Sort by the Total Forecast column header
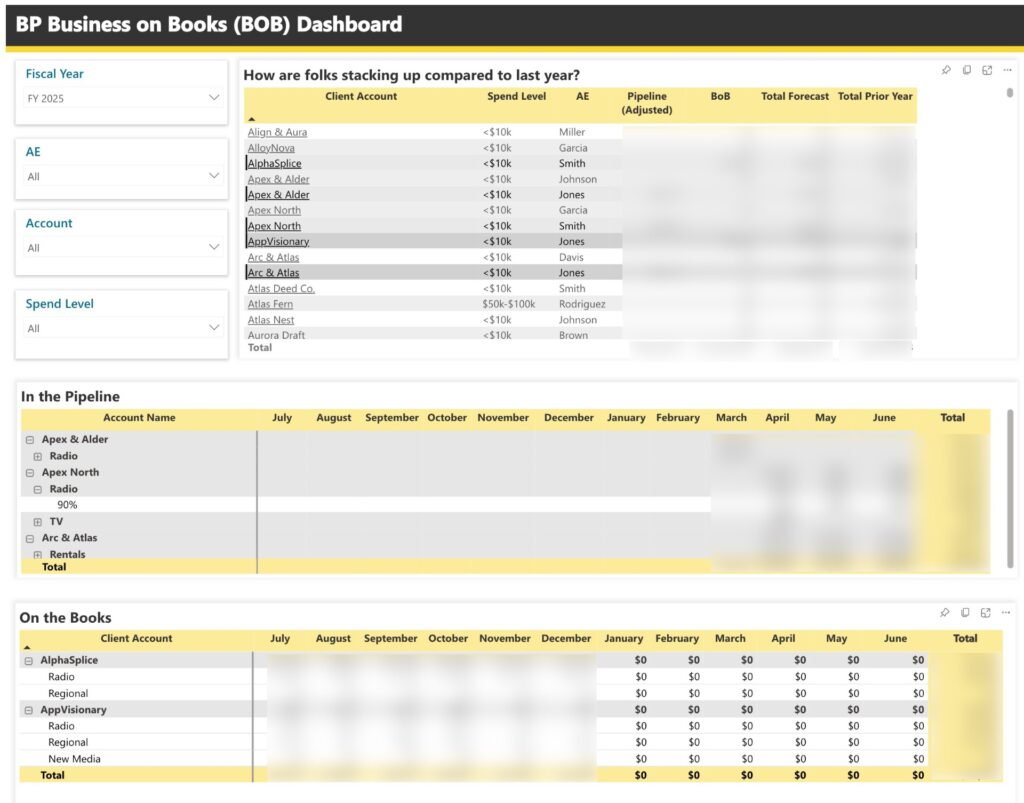Screen dimensions: 1024x803 (x=795, y=96)
